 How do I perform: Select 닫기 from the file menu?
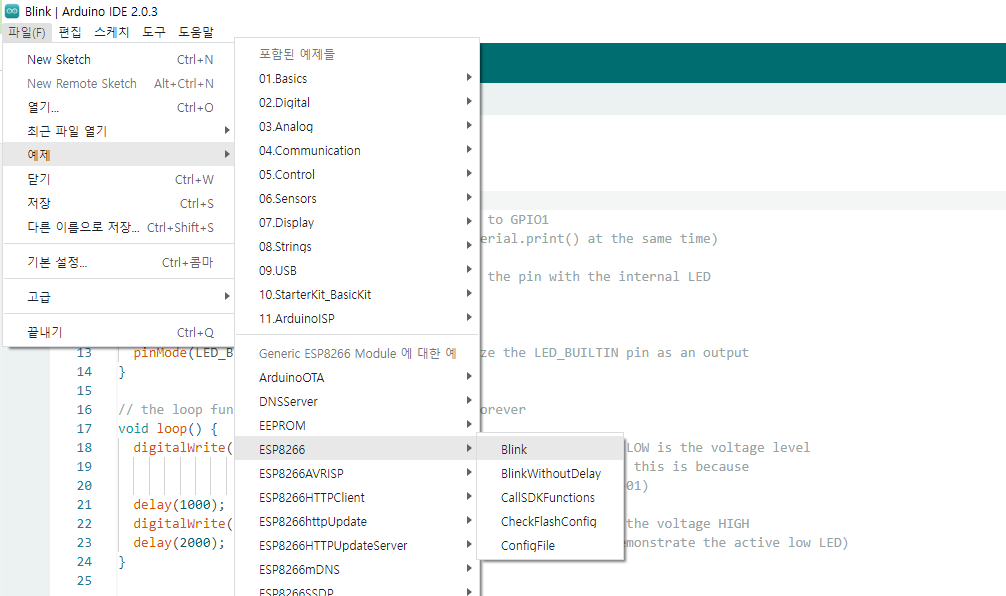tap(119, 179)
